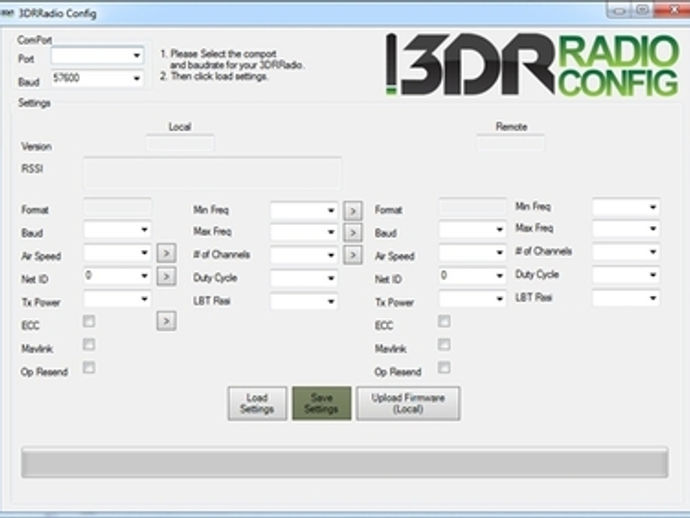Screen dimensions: 690x518
Task: Click the Save Settings button
Action: 322,404
